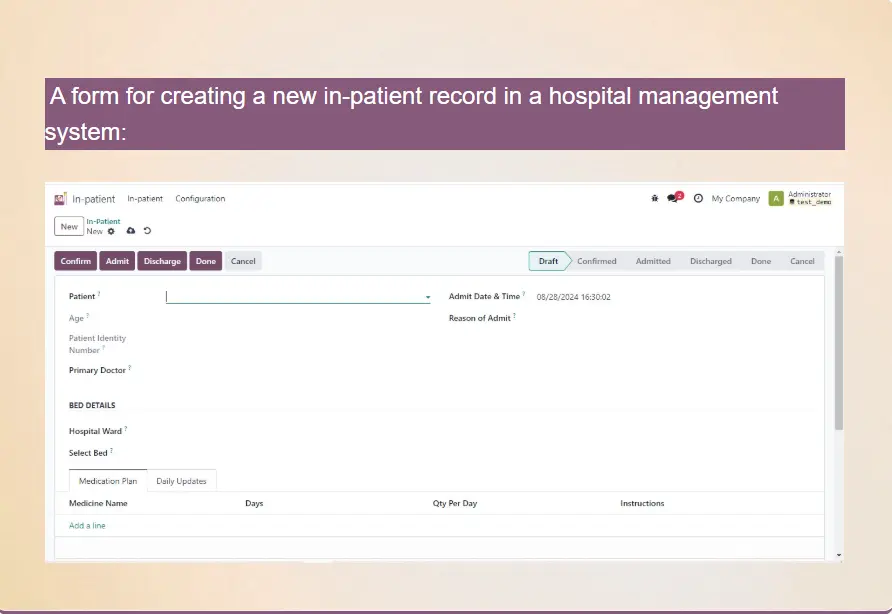Click the discard changes undo icon
The image size is (892, 614).
[x=147, y=231]
